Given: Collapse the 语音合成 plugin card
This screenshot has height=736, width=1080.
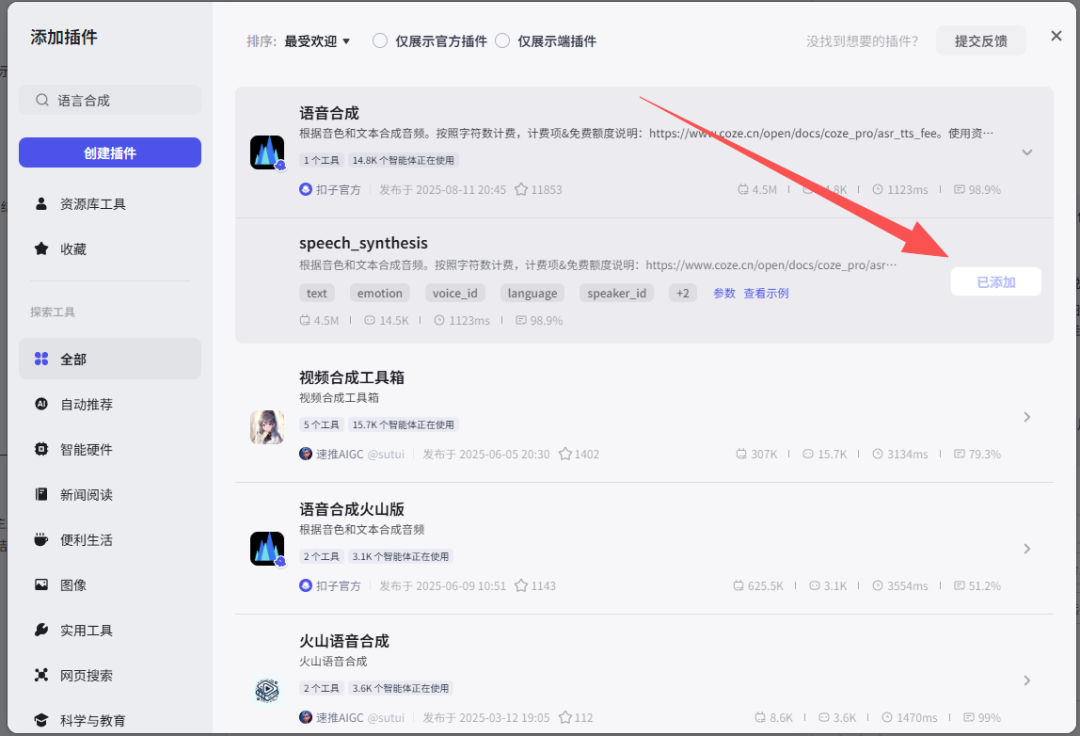Looking at the screenshot, I should (1027, 152).
